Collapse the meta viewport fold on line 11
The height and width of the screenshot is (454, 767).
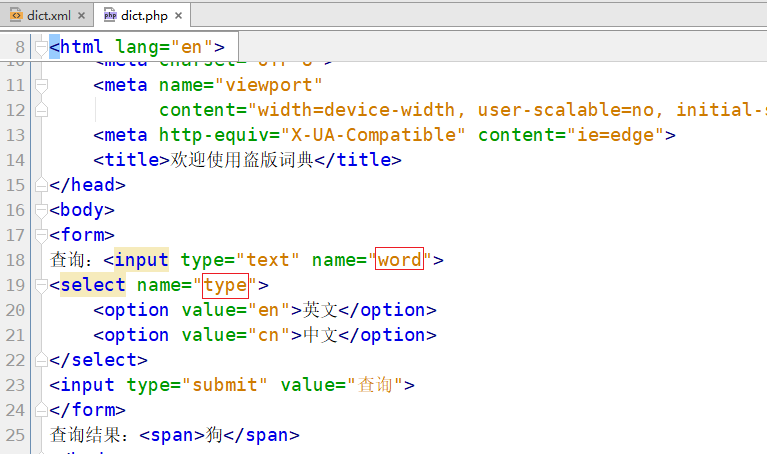click(41, 85)
